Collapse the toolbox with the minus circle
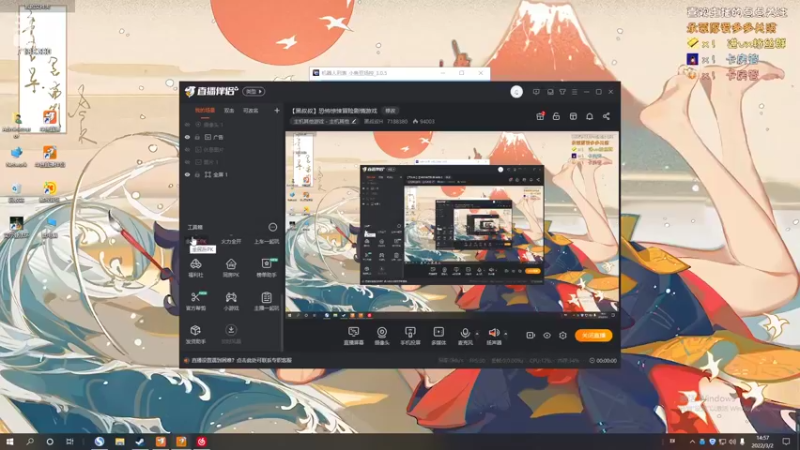The width and height of the screenshot is (800, 450). point(272,227)
